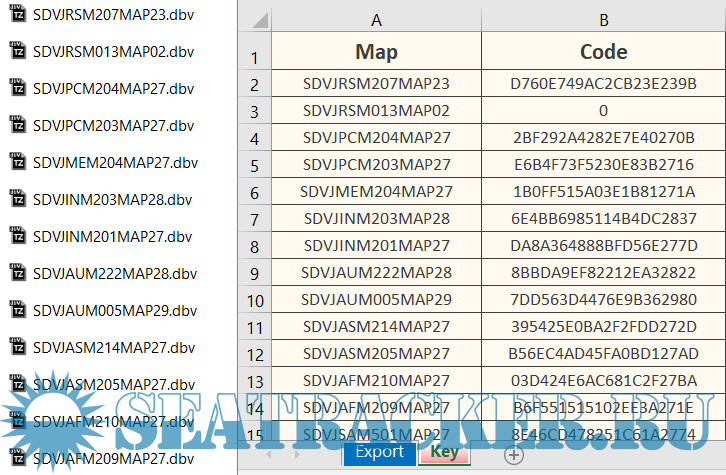
Task: Select column B header
Action: pyautogui.click(x=603, y=20)
